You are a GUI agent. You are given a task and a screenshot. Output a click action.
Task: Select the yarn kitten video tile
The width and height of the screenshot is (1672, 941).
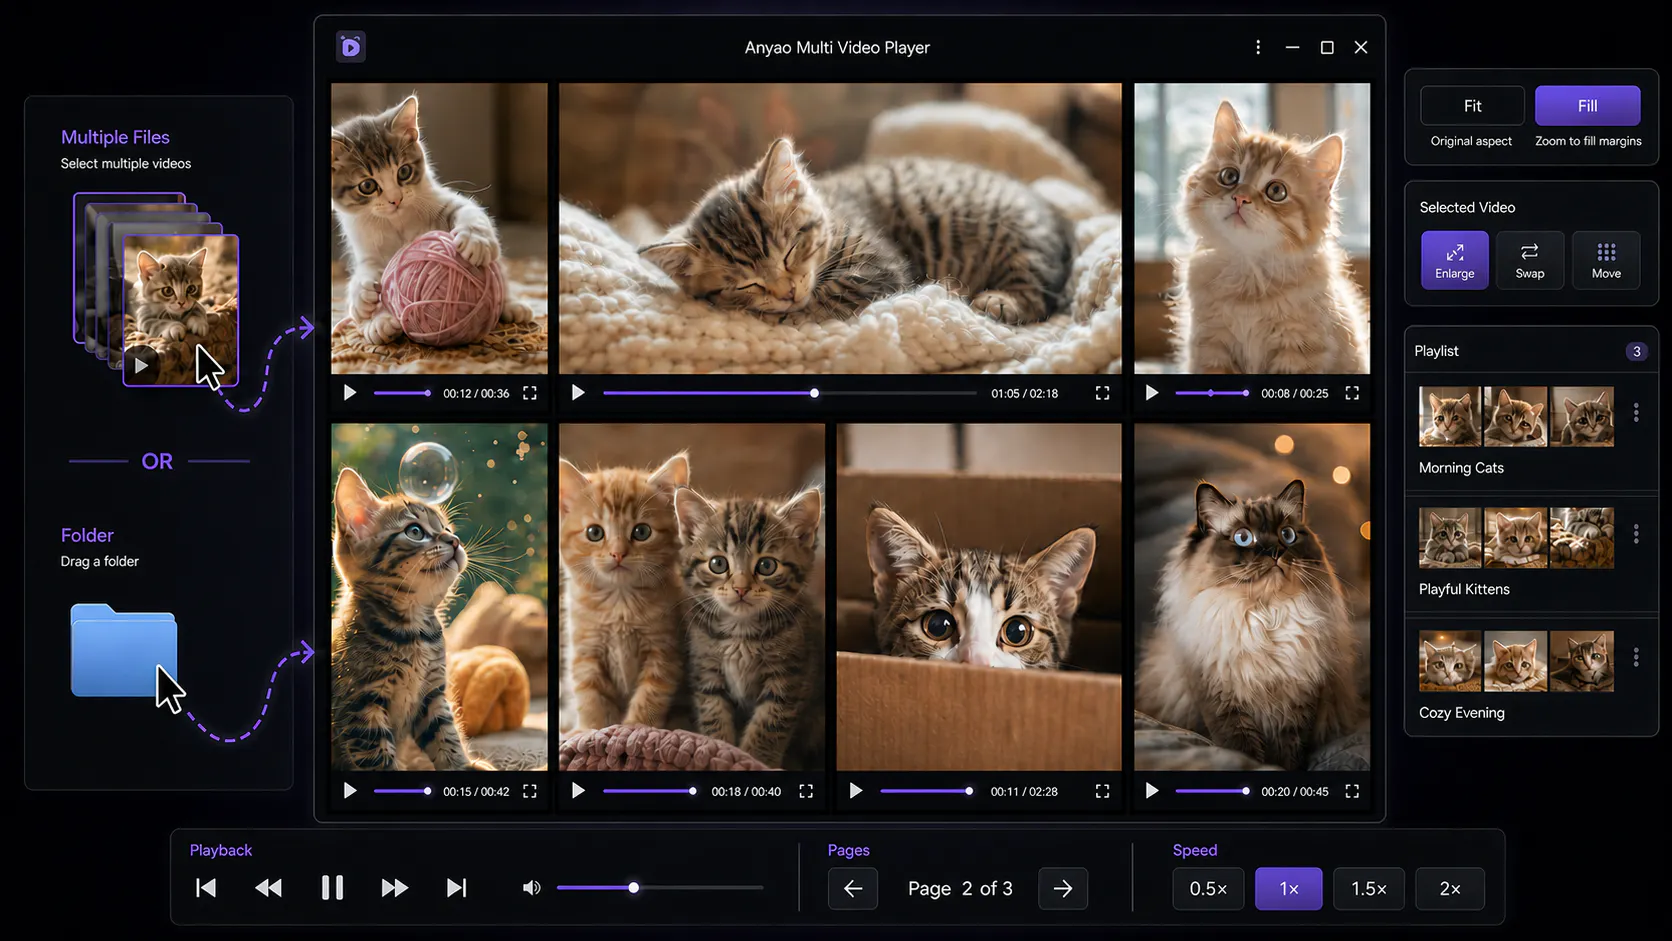click(x=439, y=228)
